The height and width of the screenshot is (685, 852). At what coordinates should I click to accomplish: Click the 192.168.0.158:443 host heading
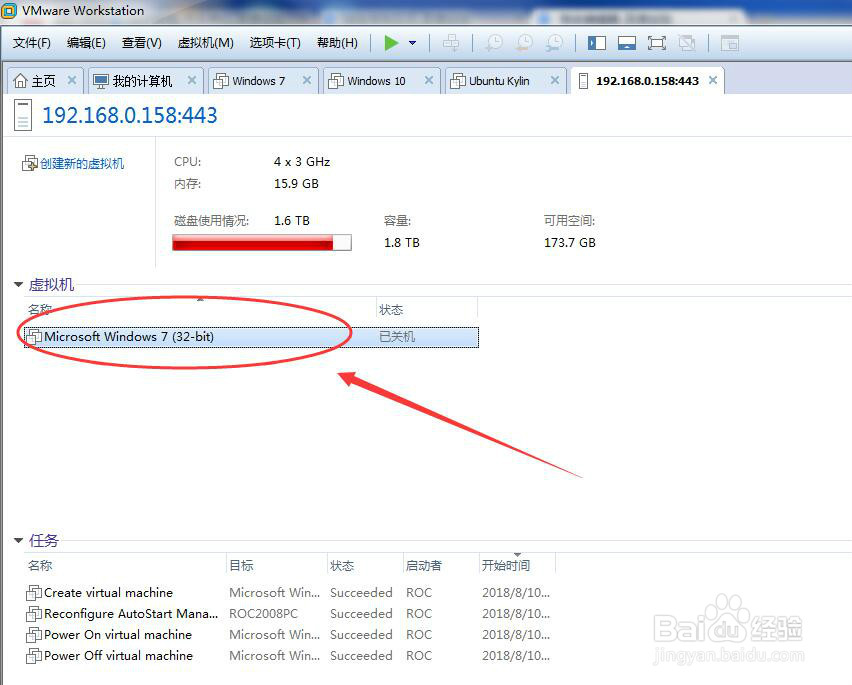(x=130, y=115)
